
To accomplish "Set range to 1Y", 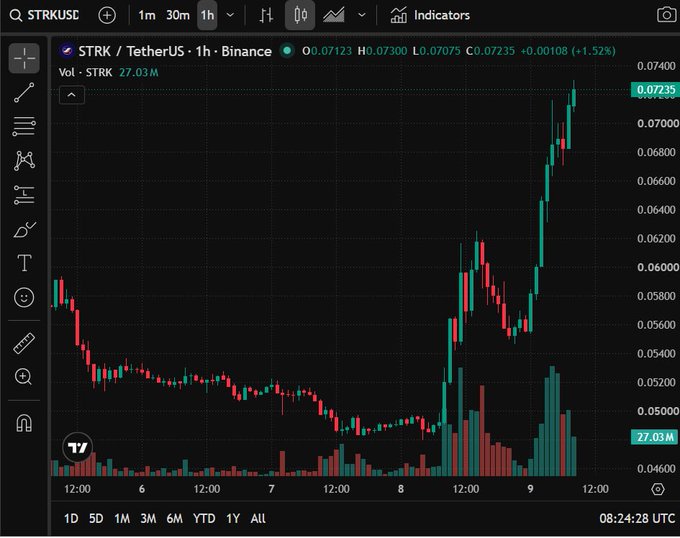I will pyautogui.click(x=233, y=518).
